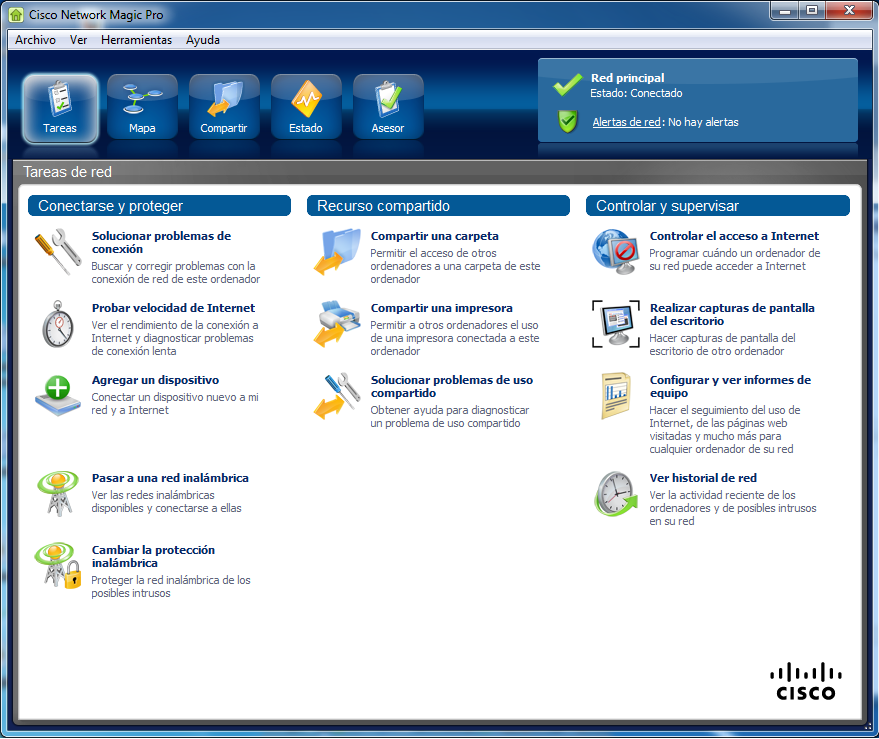Click the shared printer icon

pyautogui.click(x=337, y=324)
